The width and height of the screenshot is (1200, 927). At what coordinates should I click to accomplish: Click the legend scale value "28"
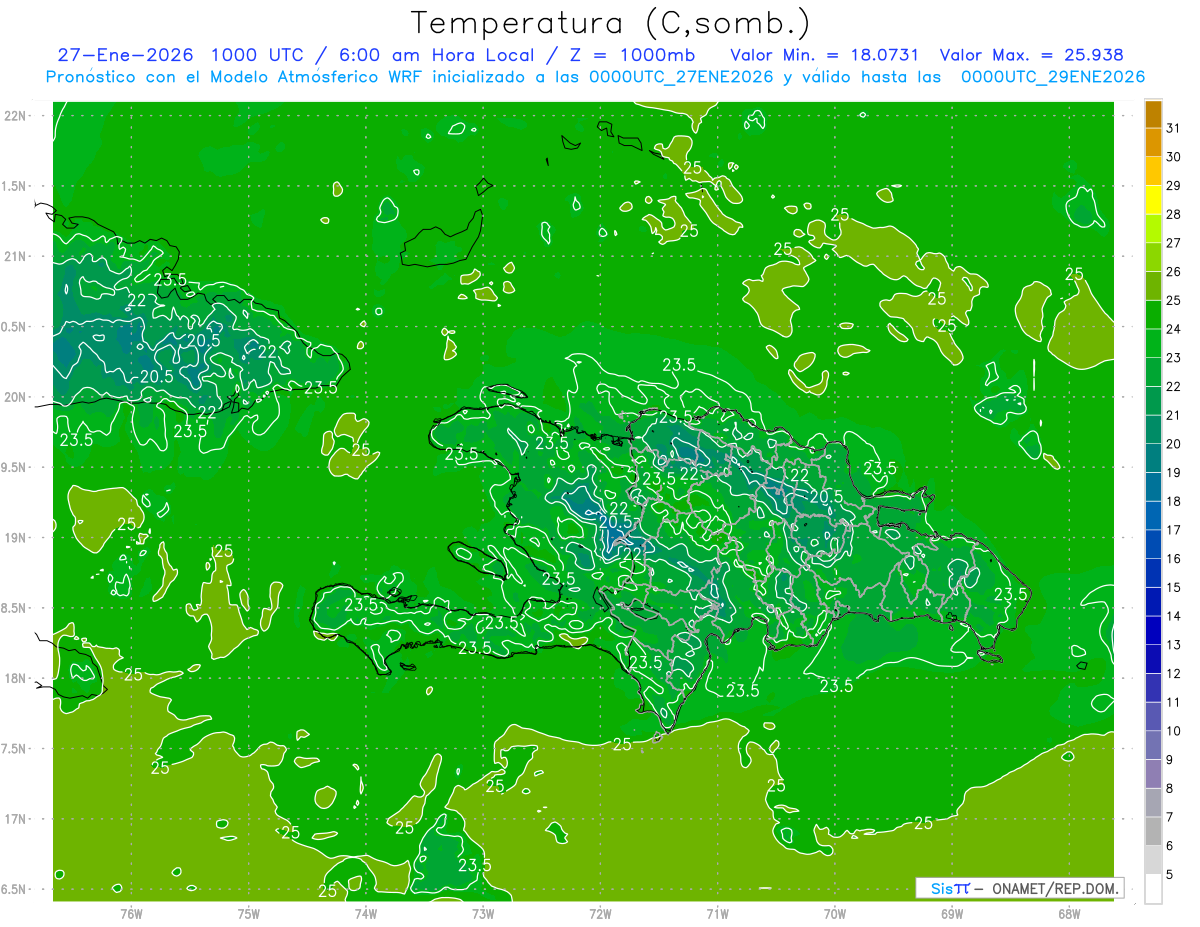[x=1173, y=213]
